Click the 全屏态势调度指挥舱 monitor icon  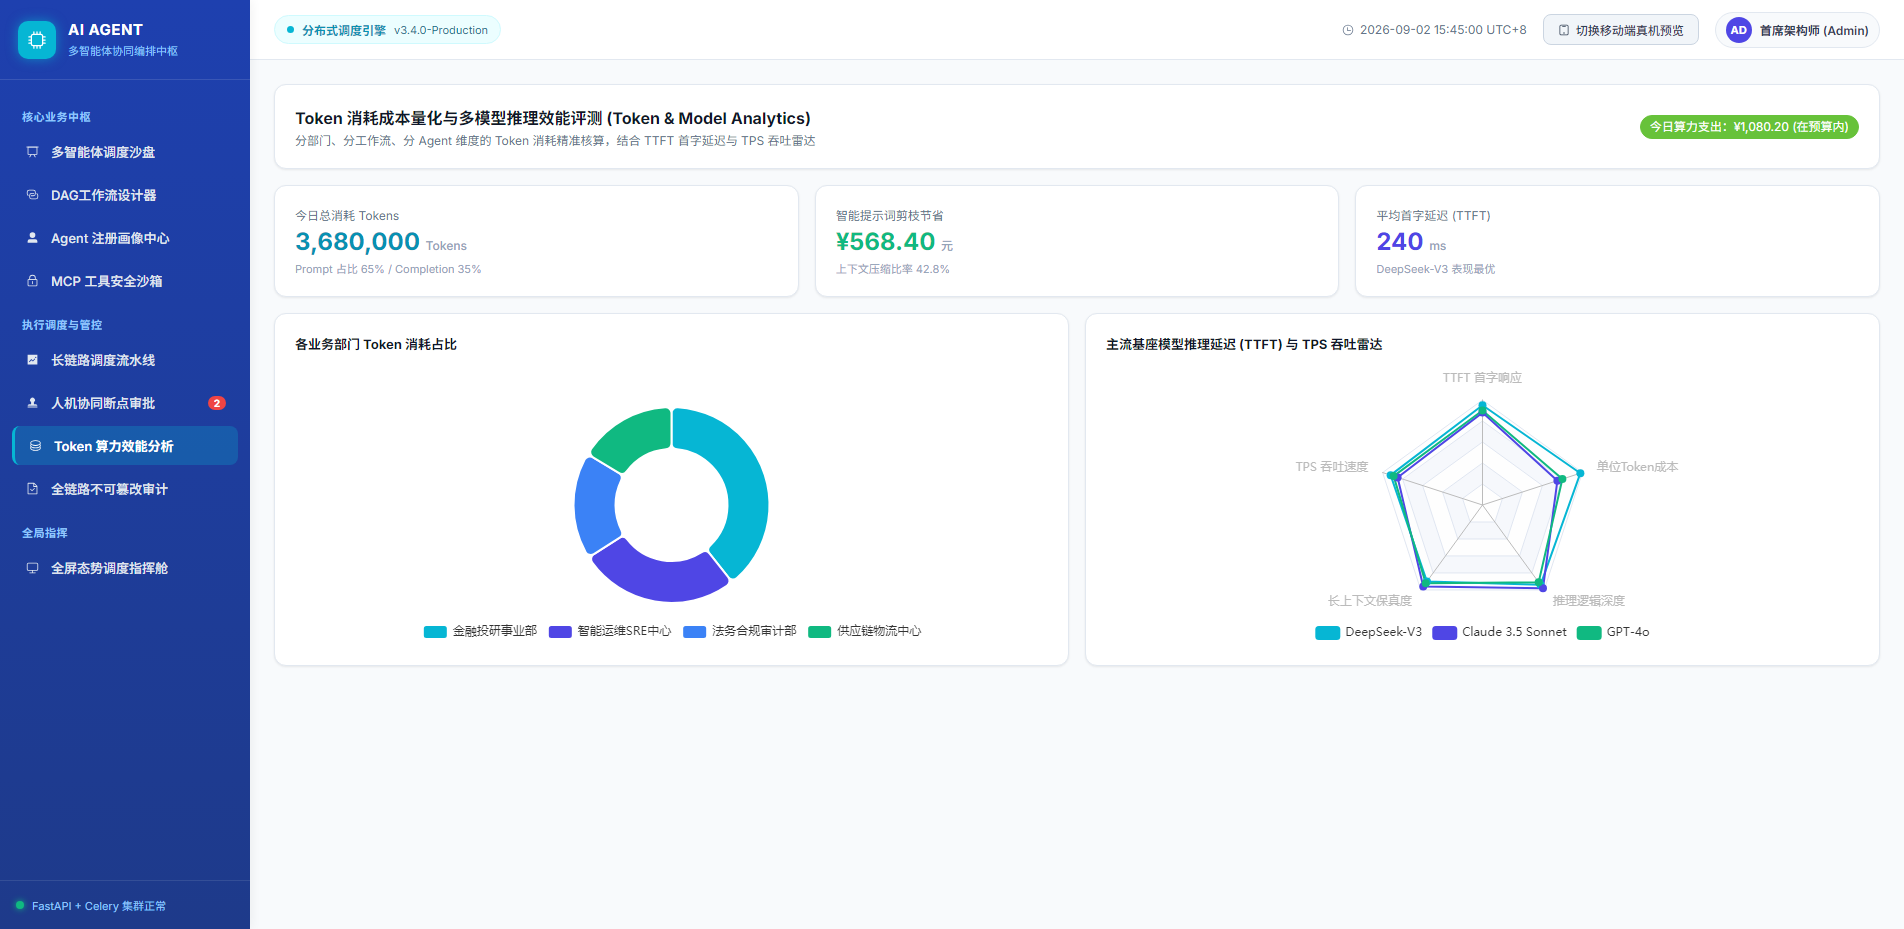click(32, 568)
